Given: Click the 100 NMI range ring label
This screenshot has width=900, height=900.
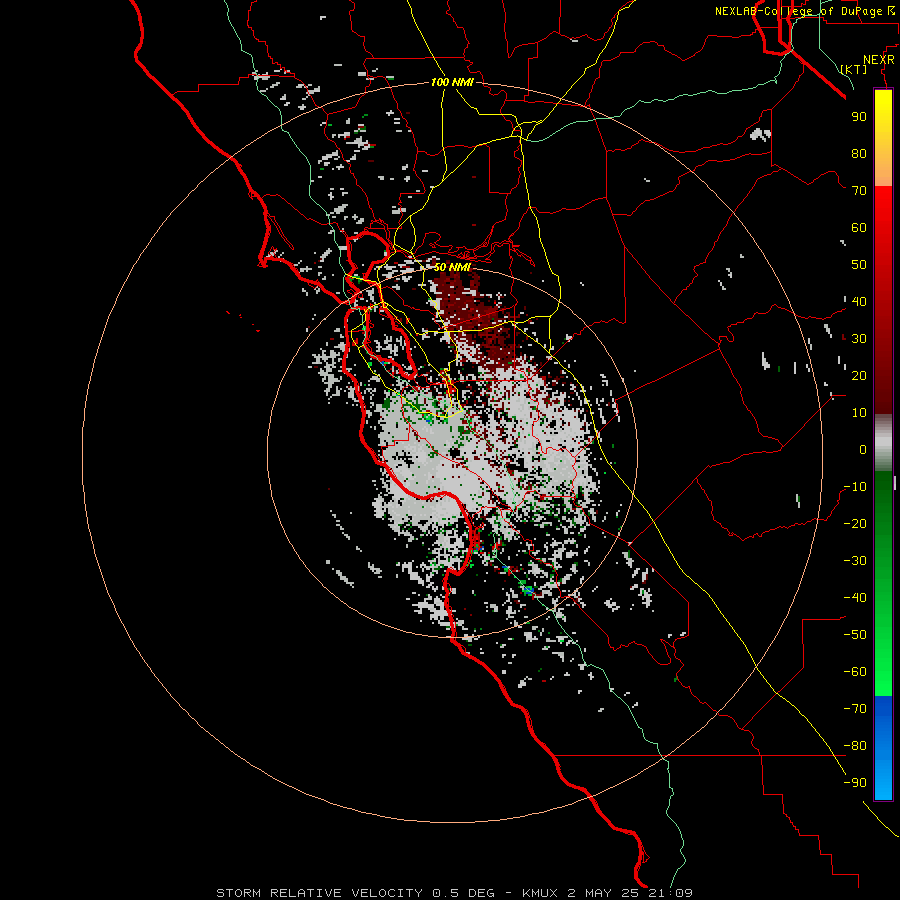Looking at the screenshot, I should (452, 82).
